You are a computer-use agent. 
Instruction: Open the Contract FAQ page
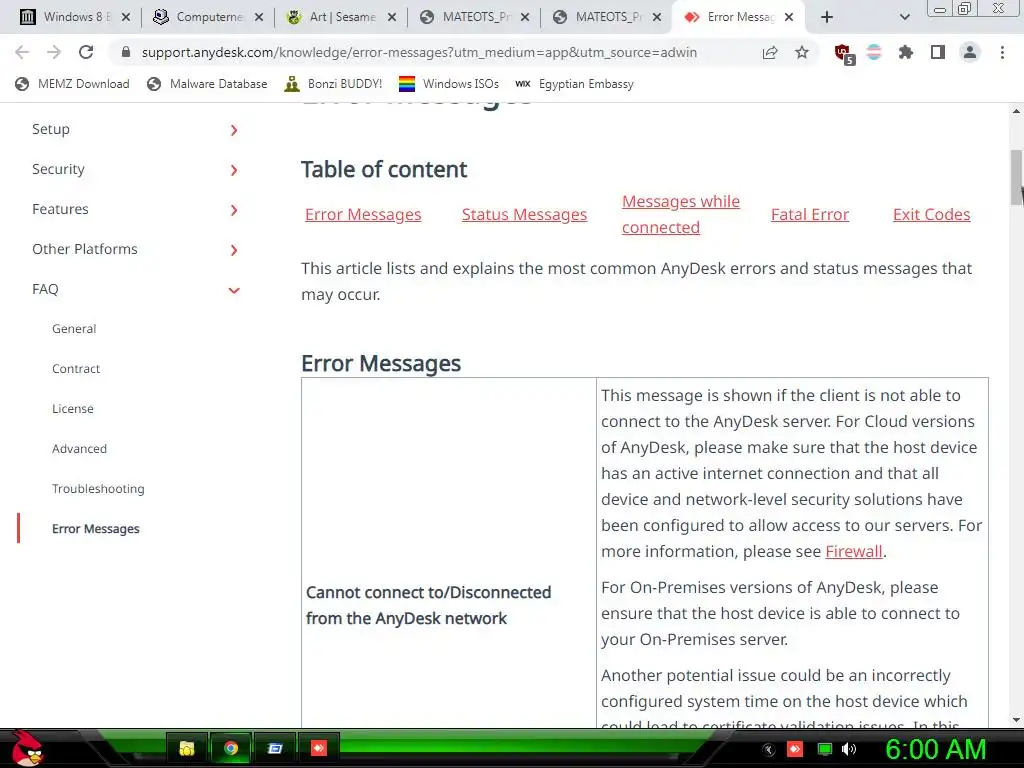[76, 368]
